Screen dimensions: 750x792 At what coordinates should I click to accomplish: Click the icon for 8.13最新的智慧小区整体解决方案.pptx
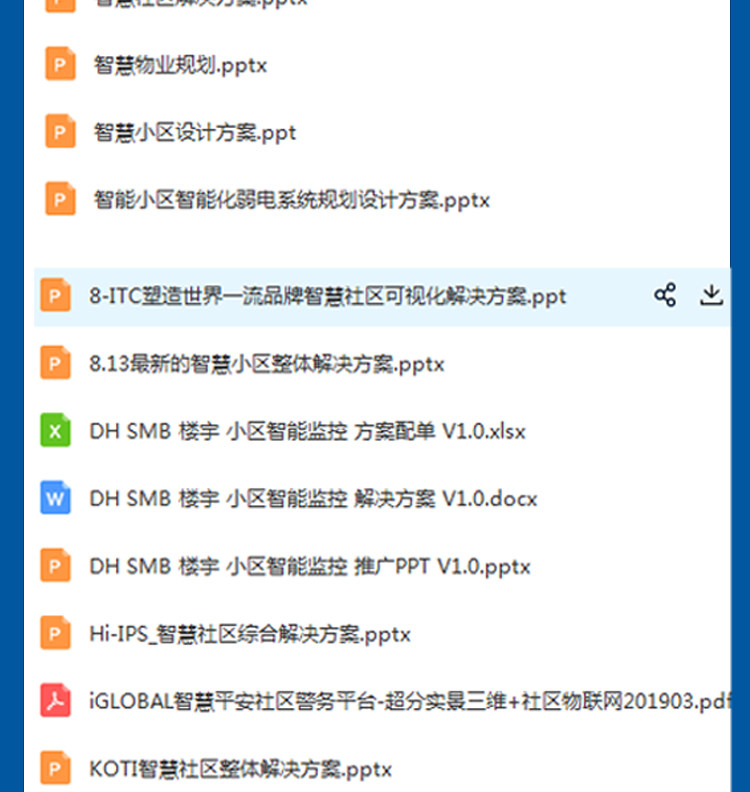click(x=56, y=363)
